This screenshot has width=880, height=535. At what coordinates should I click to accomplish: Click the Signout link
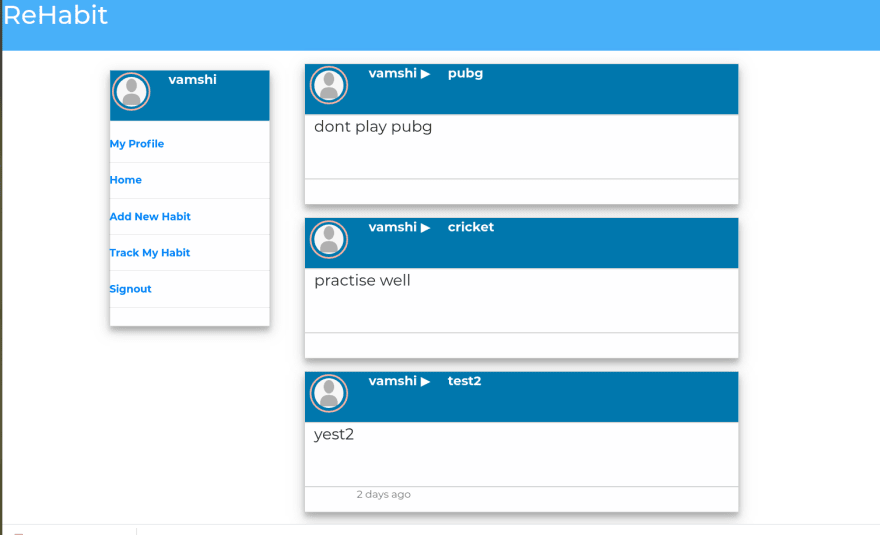point(131,289)
